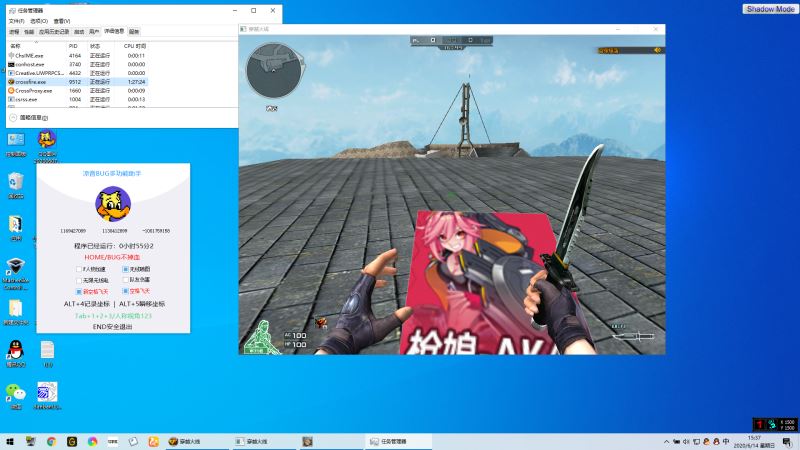800x450 pixels.
Task: Switch to the 性能 tab in Task Manager
Action: click(x=29, y=32)
